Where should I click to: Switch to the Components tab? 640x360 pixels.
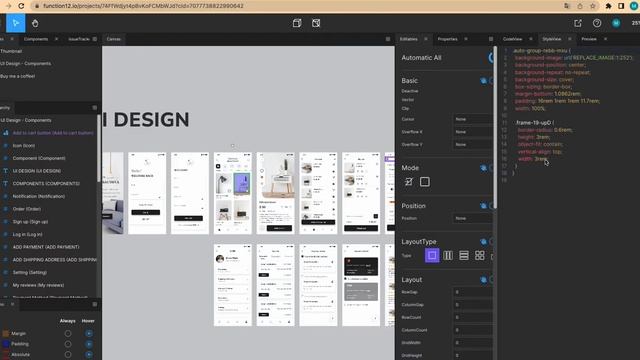tap(36, 39)
